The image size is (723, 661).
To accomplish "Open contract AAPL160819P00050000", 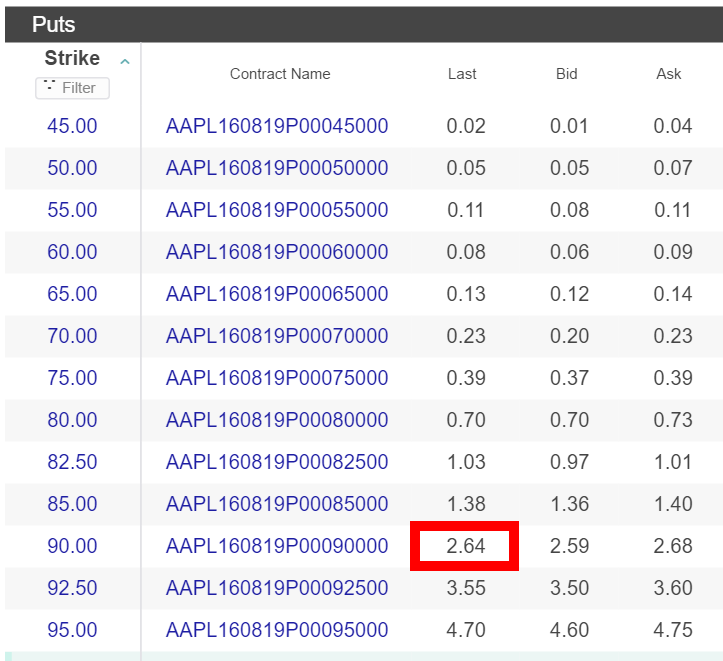I will pyautogui.click(x=277, y=168).
